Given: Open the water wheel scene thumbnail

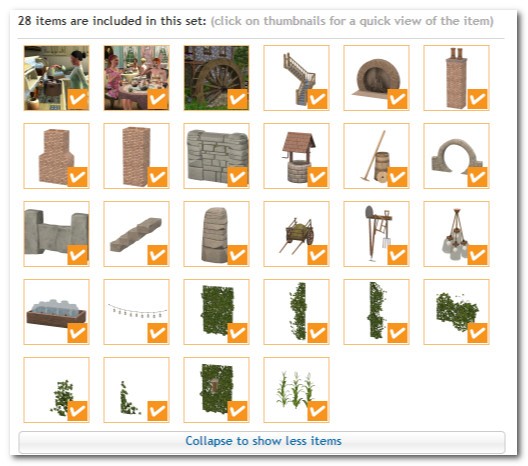Looking at the screenshot, I should point(217,78).
